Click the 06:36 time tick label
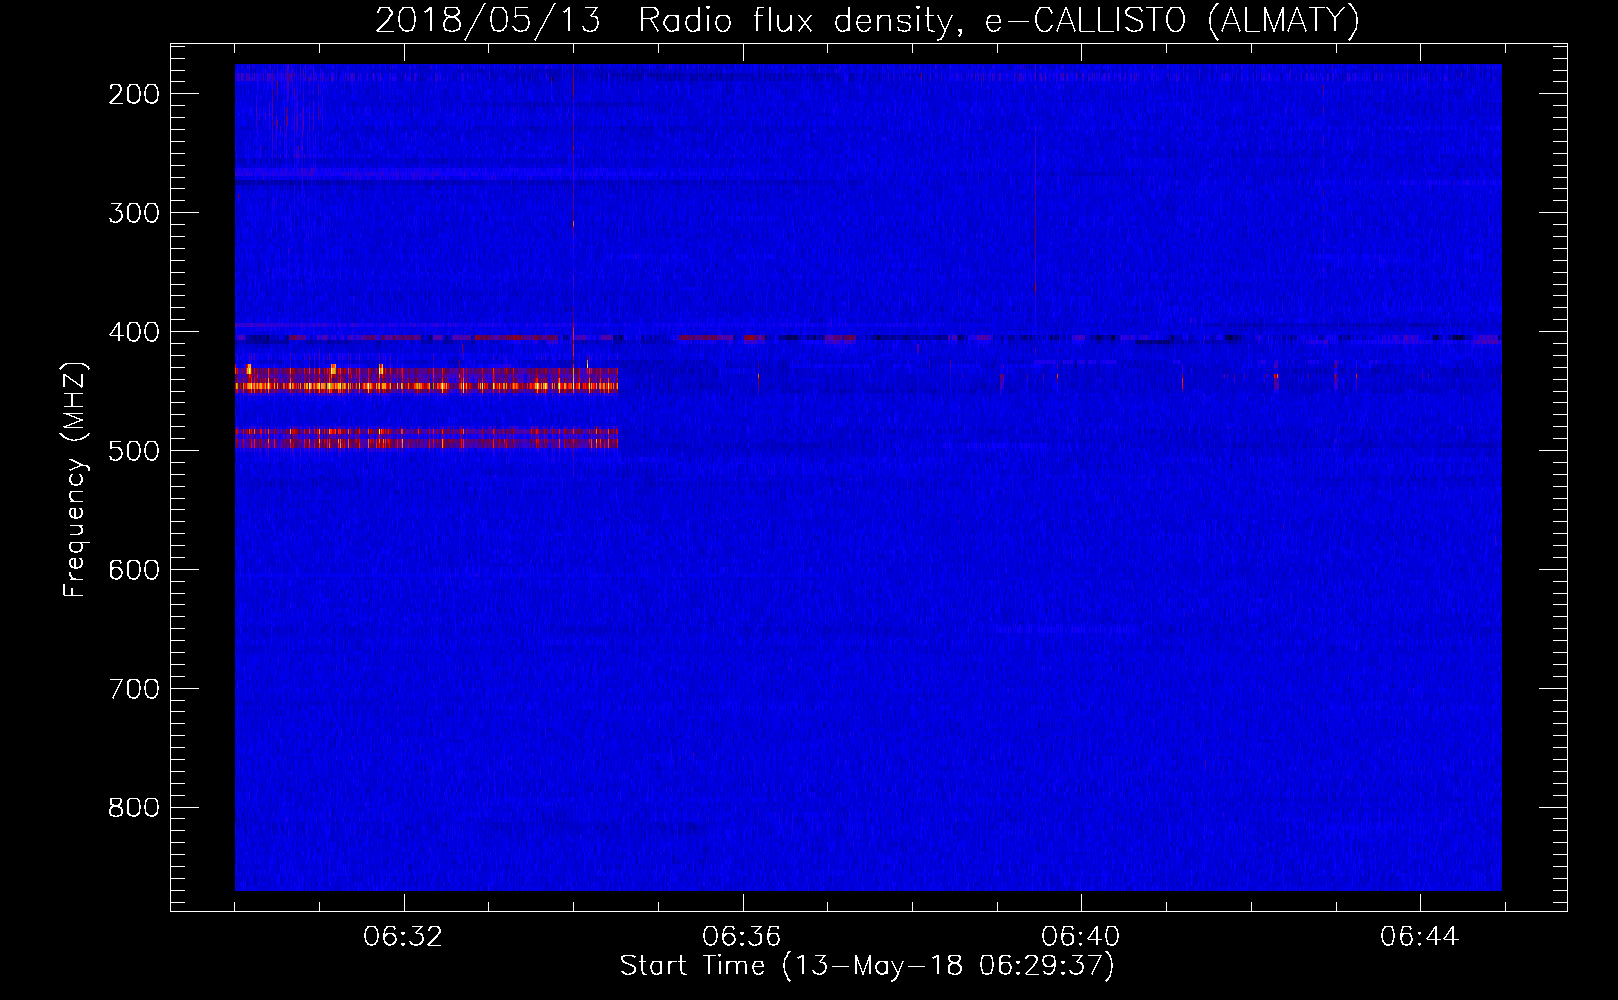 (741, 937)
